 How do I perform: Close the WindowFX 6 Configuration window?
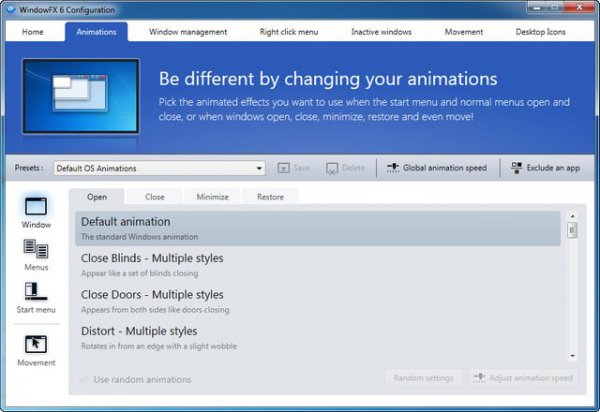tap(580, 7)
